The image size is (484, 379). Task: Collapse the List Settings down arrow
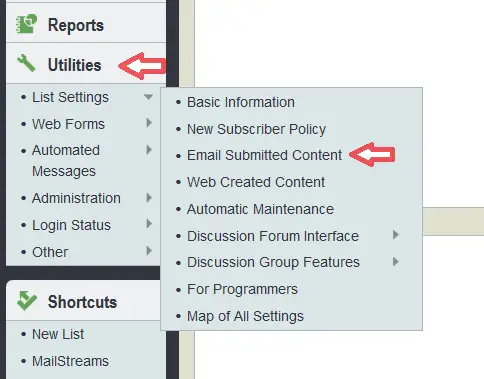148,97
